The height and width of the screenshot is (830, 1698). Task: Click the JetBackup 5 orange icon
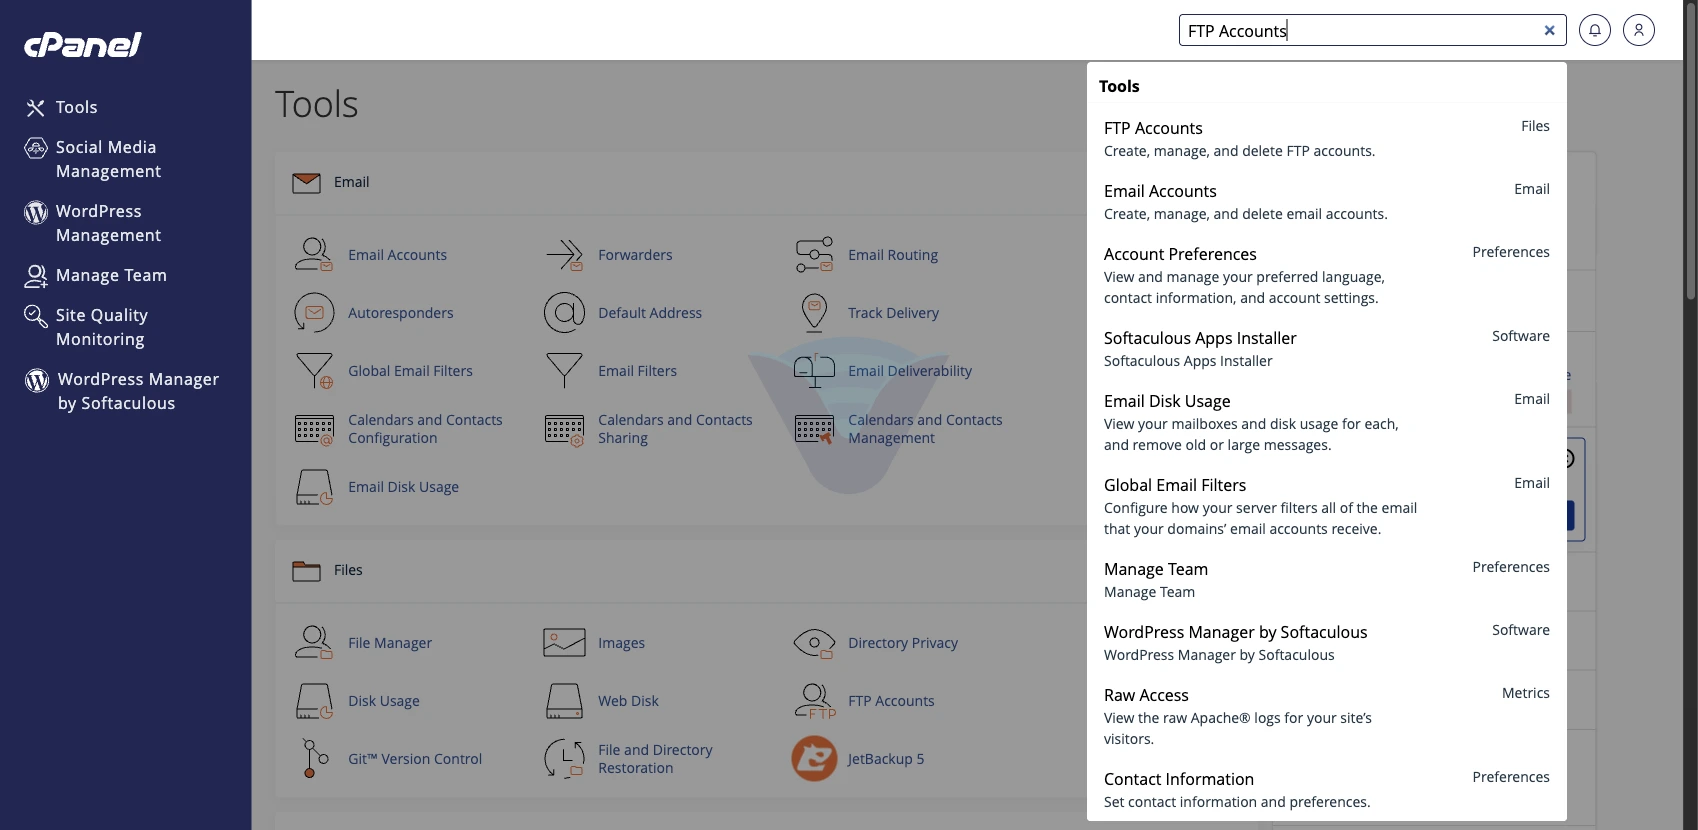pyautogui.click(x=814, y=759)
